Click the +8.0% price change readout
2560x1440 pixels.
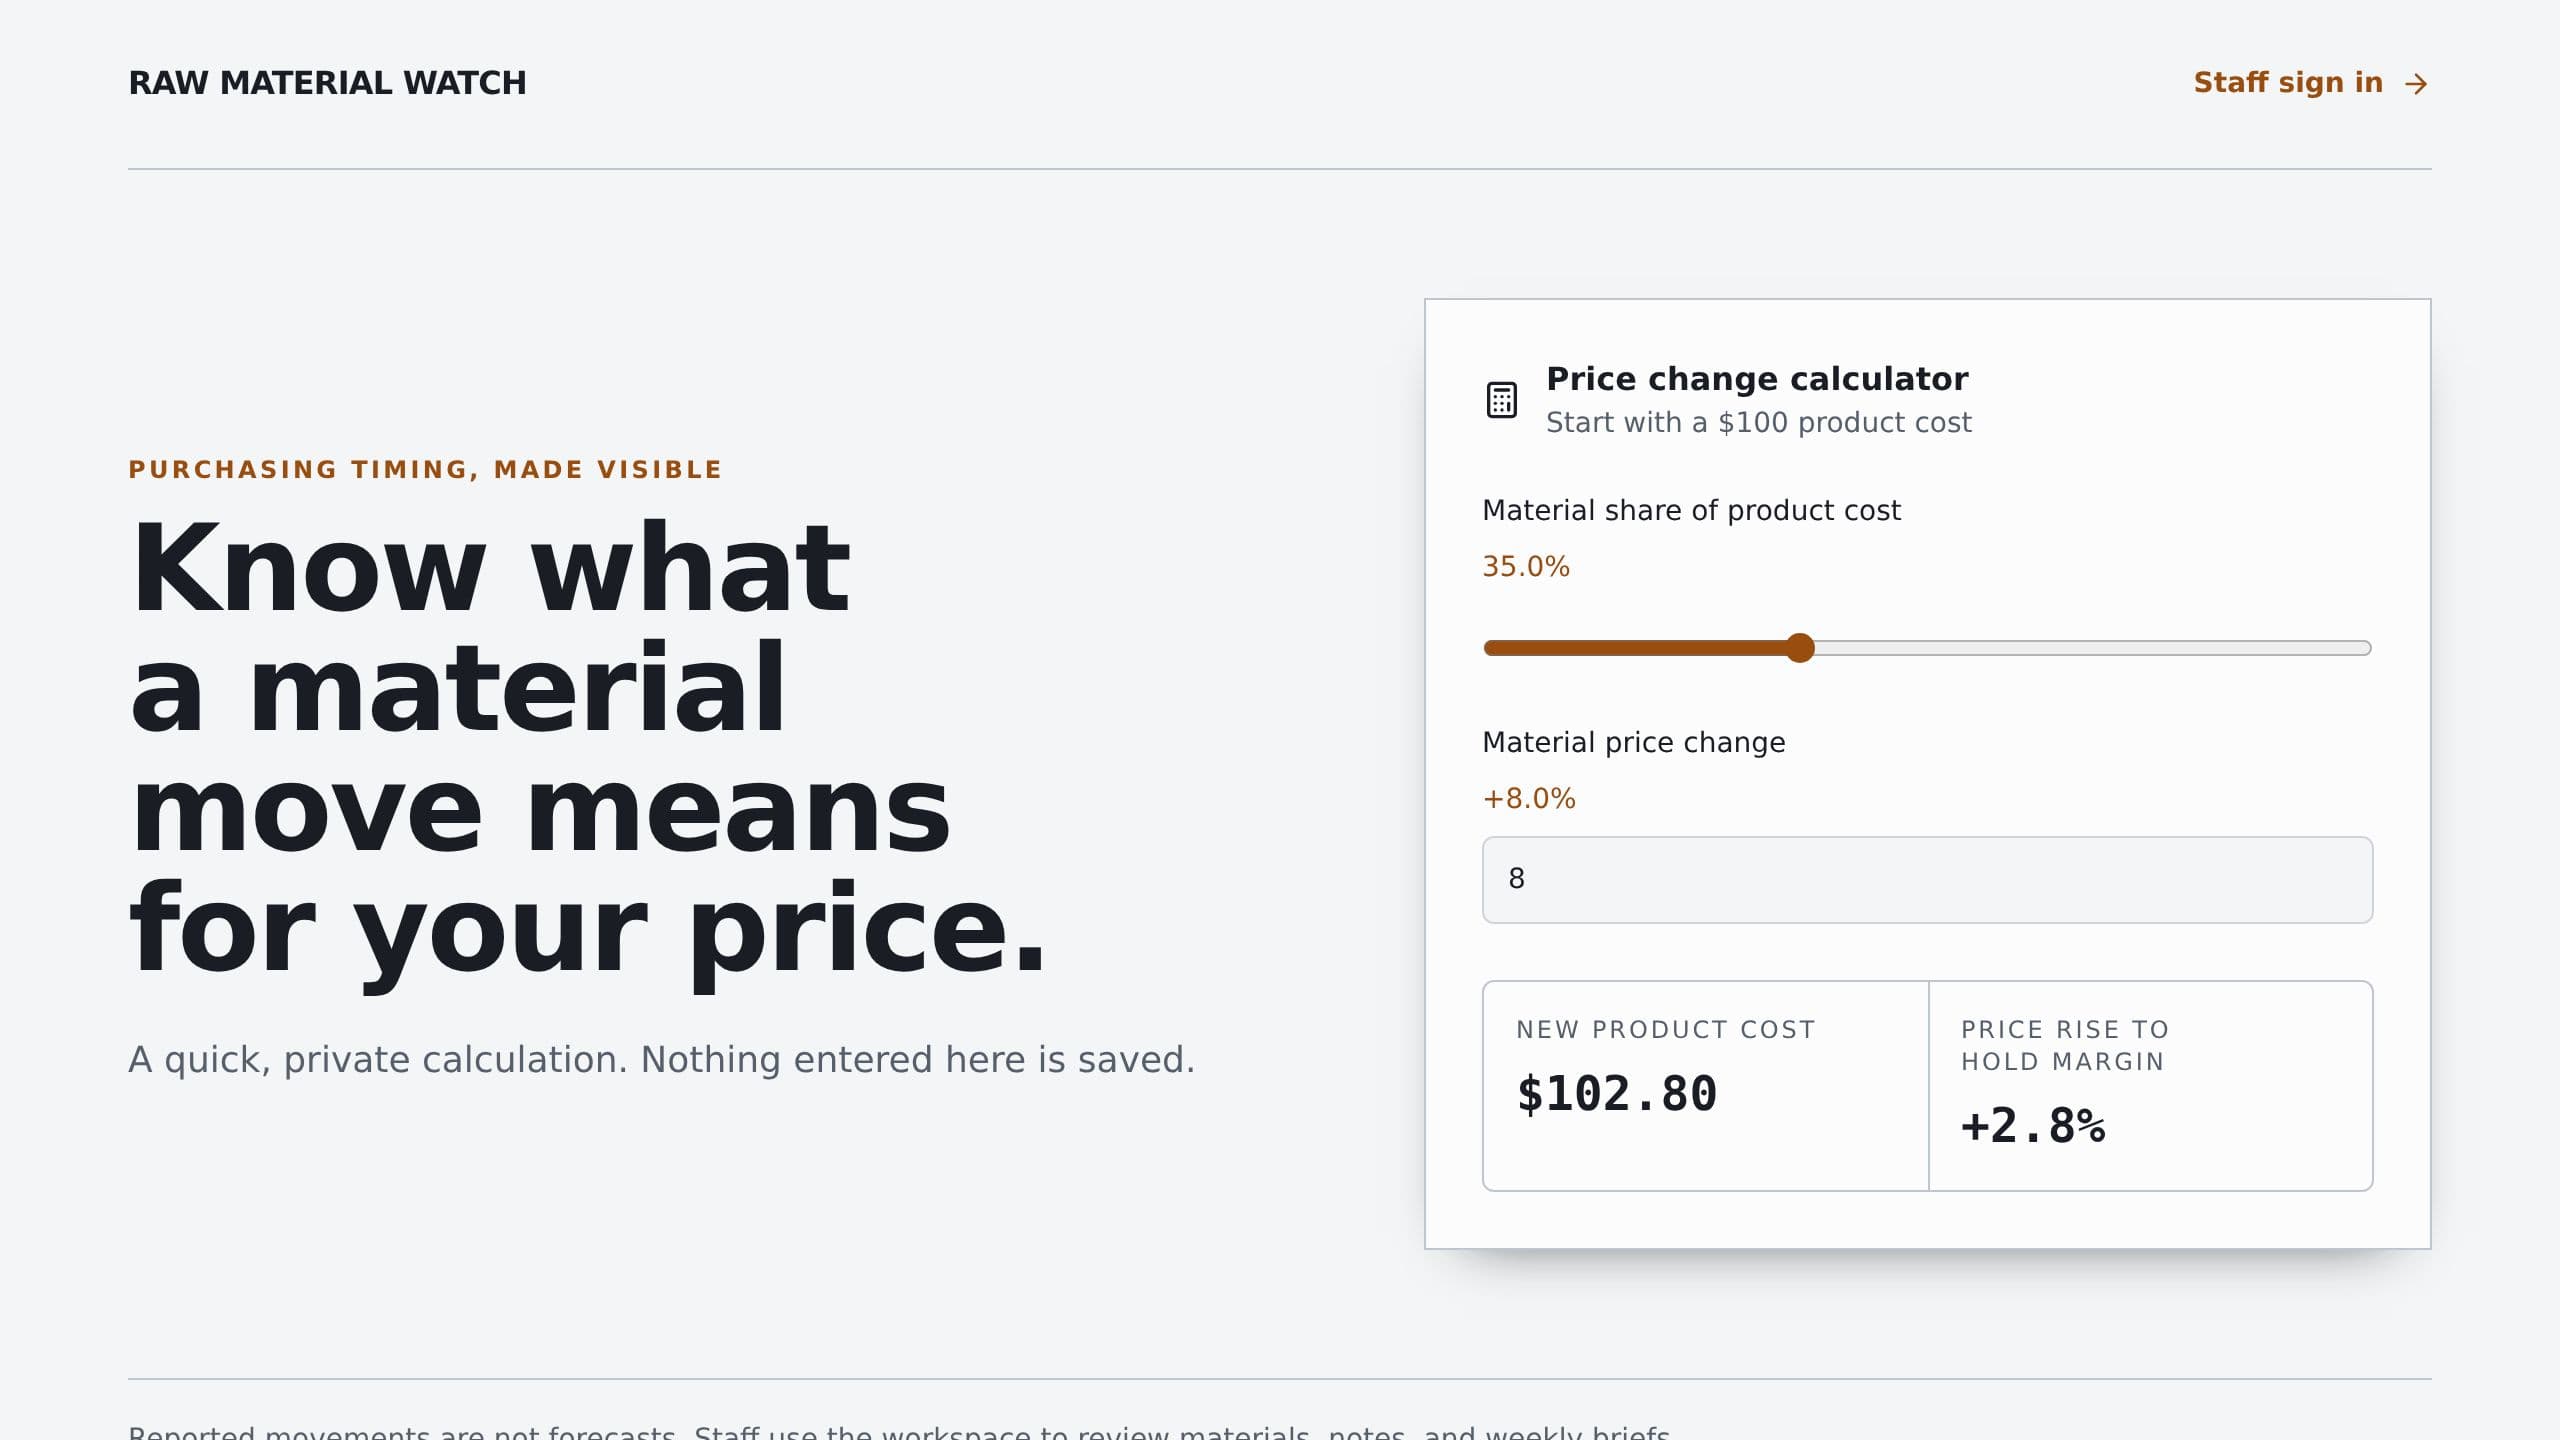tap(1529, 798)
